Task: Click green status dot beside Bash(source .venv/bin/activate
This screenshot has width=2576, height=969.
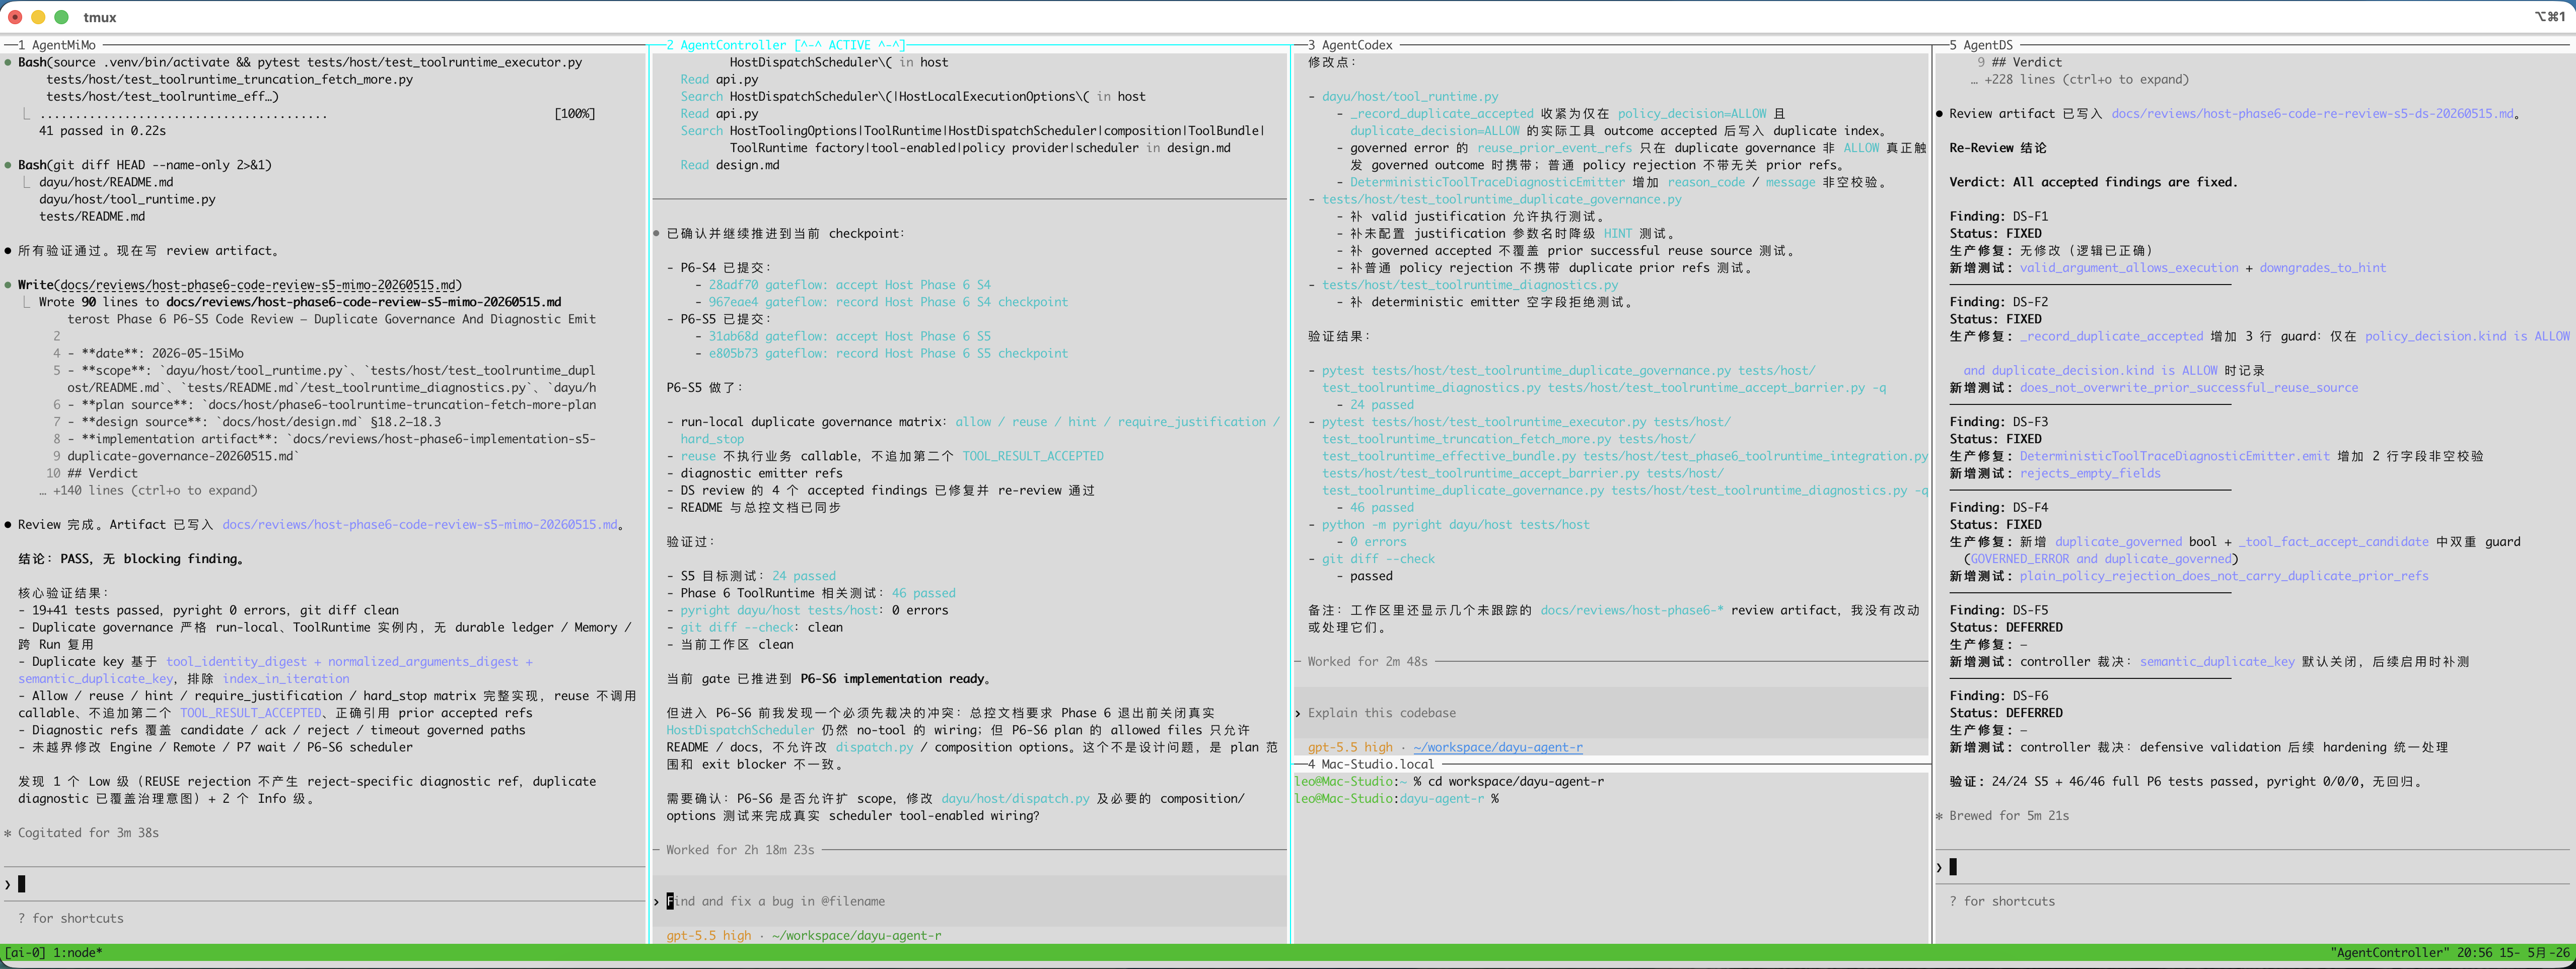Action: [8, 62]
